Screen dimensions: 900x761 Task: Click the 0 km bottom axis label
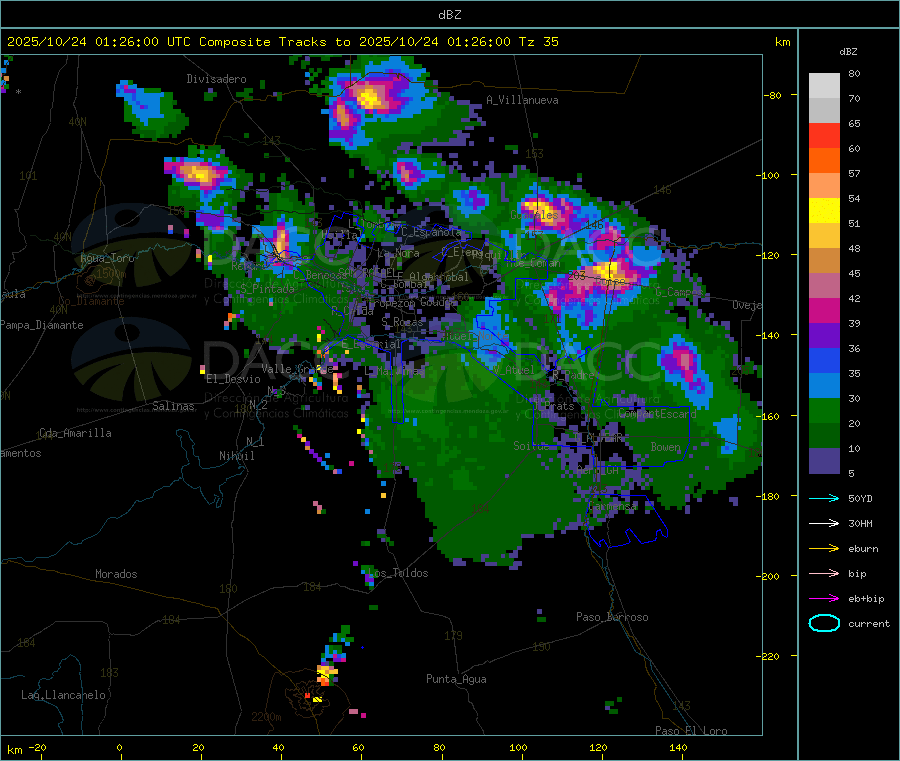(x=119, y=747)
